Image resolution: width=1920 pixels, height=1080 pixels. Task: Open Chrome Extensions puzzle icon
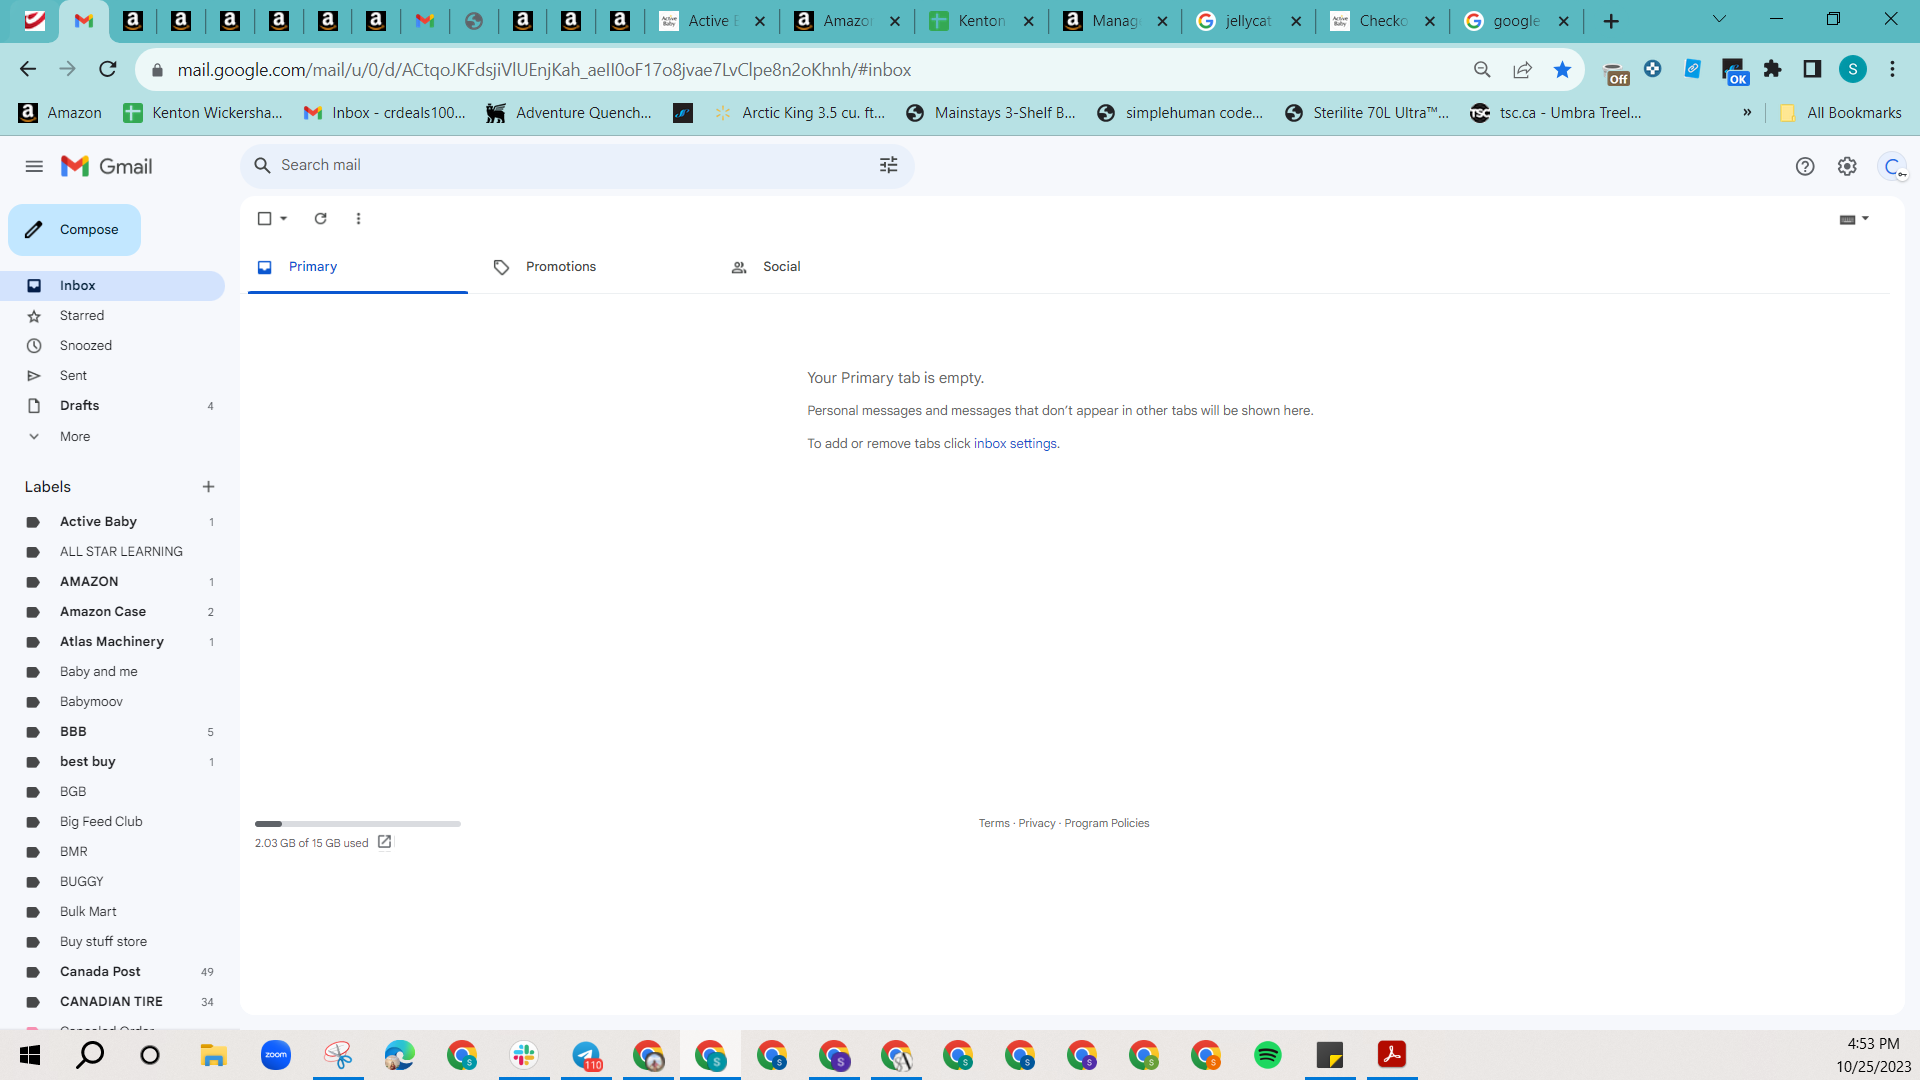pyautogui.click(x=1773, y=69)
